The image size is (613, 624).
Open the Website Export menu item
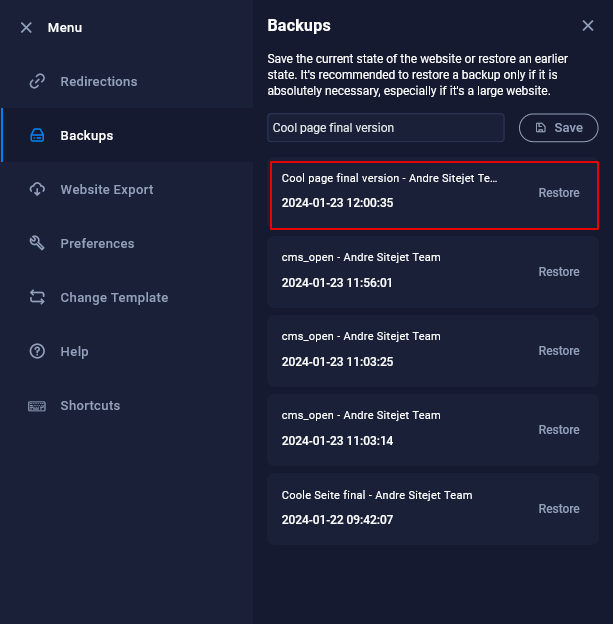pos(106,190)
